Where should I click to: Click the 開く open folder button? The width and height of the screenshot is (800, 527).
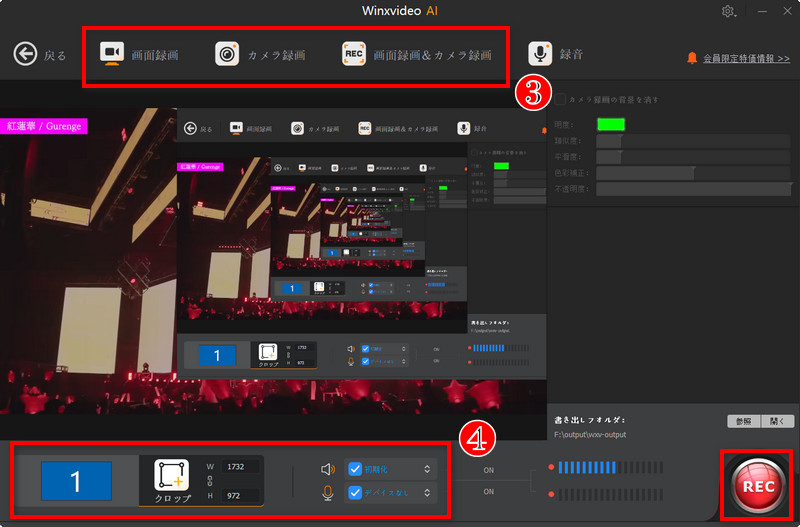pos(778,421)
